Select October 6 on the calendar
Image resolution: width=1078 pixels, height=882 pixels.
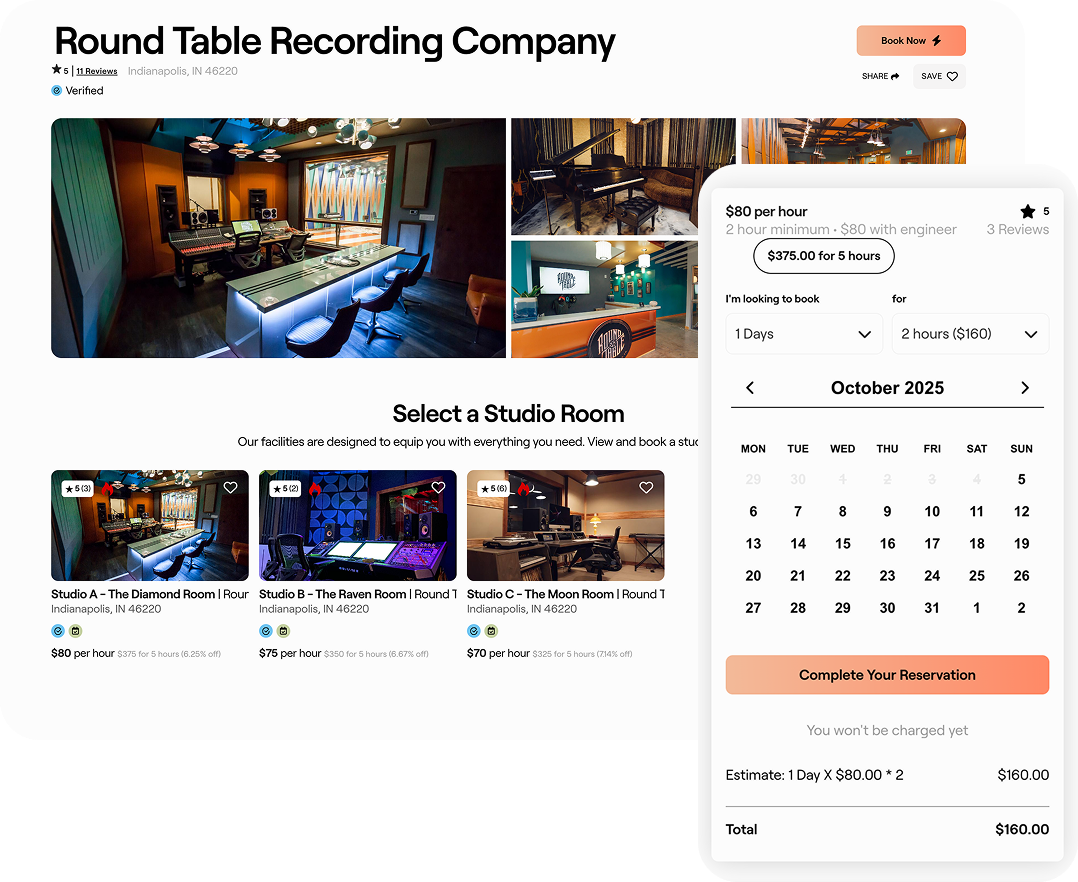coord(754,511)
